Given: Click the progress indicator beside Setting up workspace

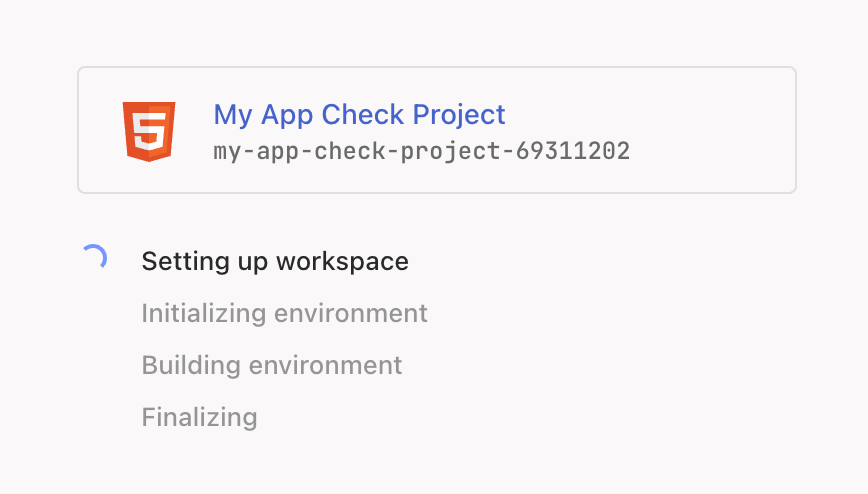Looking at the screenshot, I should coord(93,259).
